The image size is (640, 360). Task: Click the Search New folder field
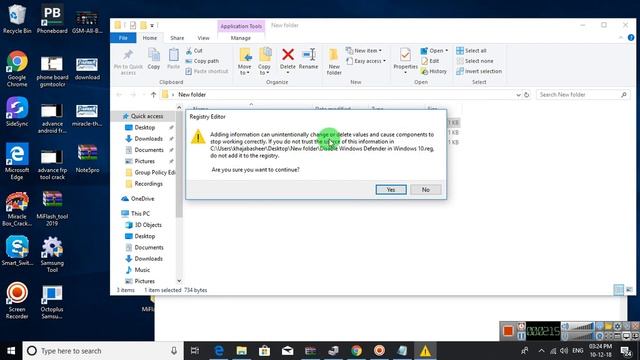(582, 95)
